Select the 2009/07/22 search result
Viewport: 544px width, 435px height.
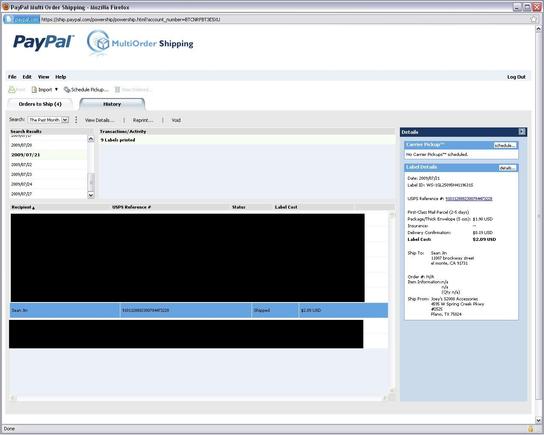48,164
